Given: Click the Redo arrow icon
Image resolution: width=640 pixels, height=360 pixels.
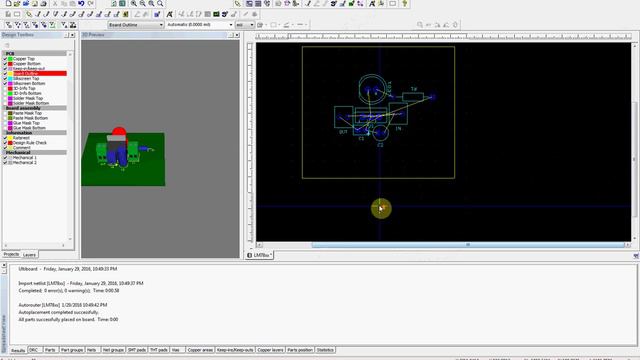Looking at the screenshot, I should click(90, 4).
